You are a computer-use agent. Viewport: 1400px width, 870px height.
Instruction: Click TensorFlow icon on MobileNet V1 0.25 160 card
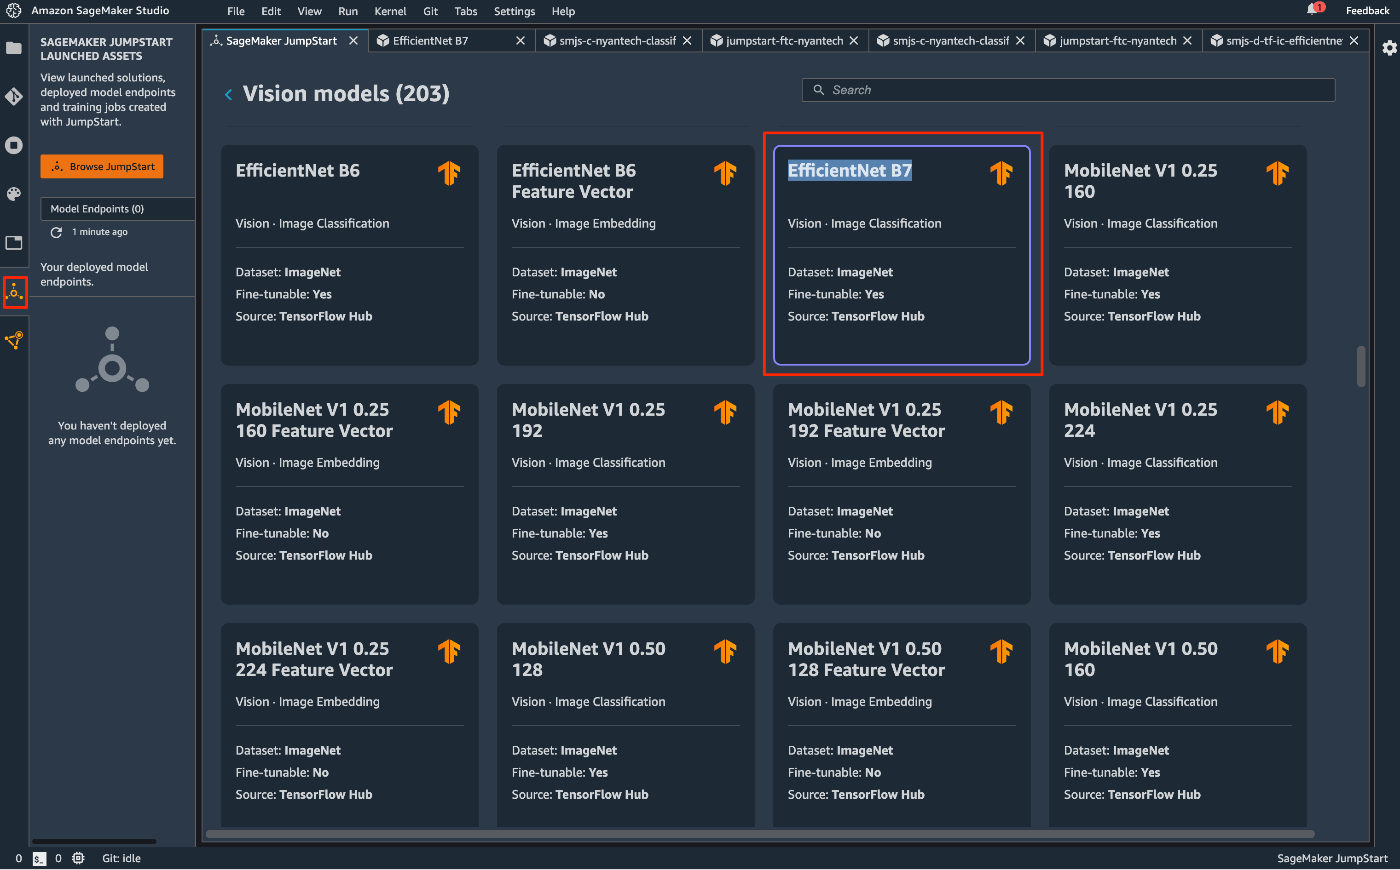coord(1277,173)
